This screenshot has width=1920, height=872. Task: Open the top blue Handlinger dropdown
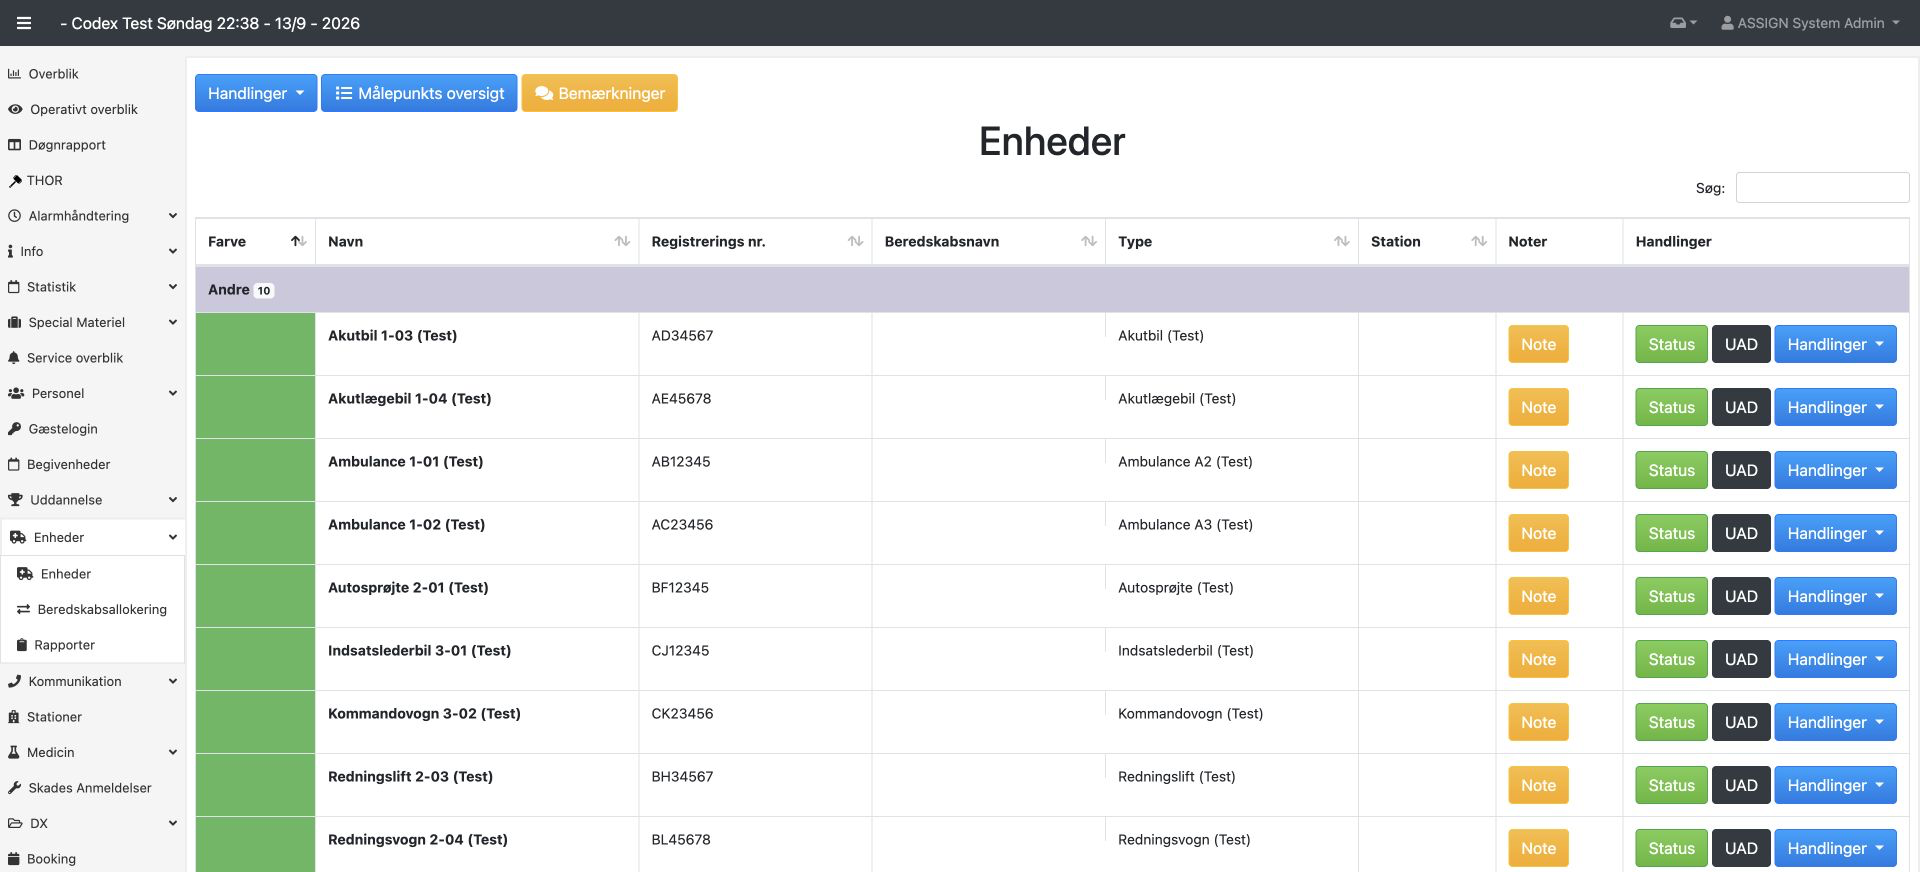click(256, 93)
